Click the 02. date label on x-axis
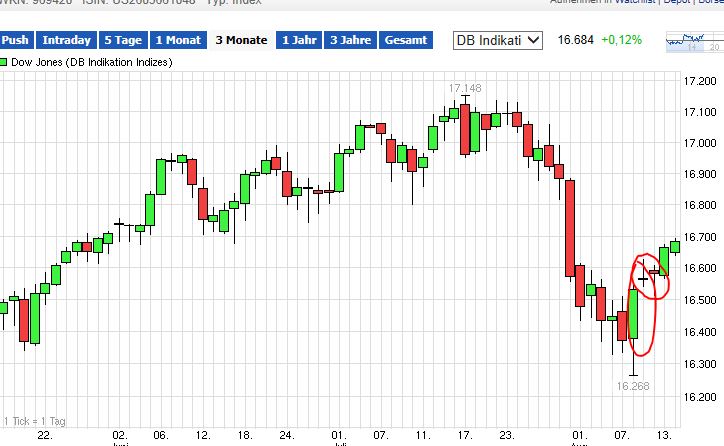The width and height of the screenshot is (724, 446). [120, 435]
